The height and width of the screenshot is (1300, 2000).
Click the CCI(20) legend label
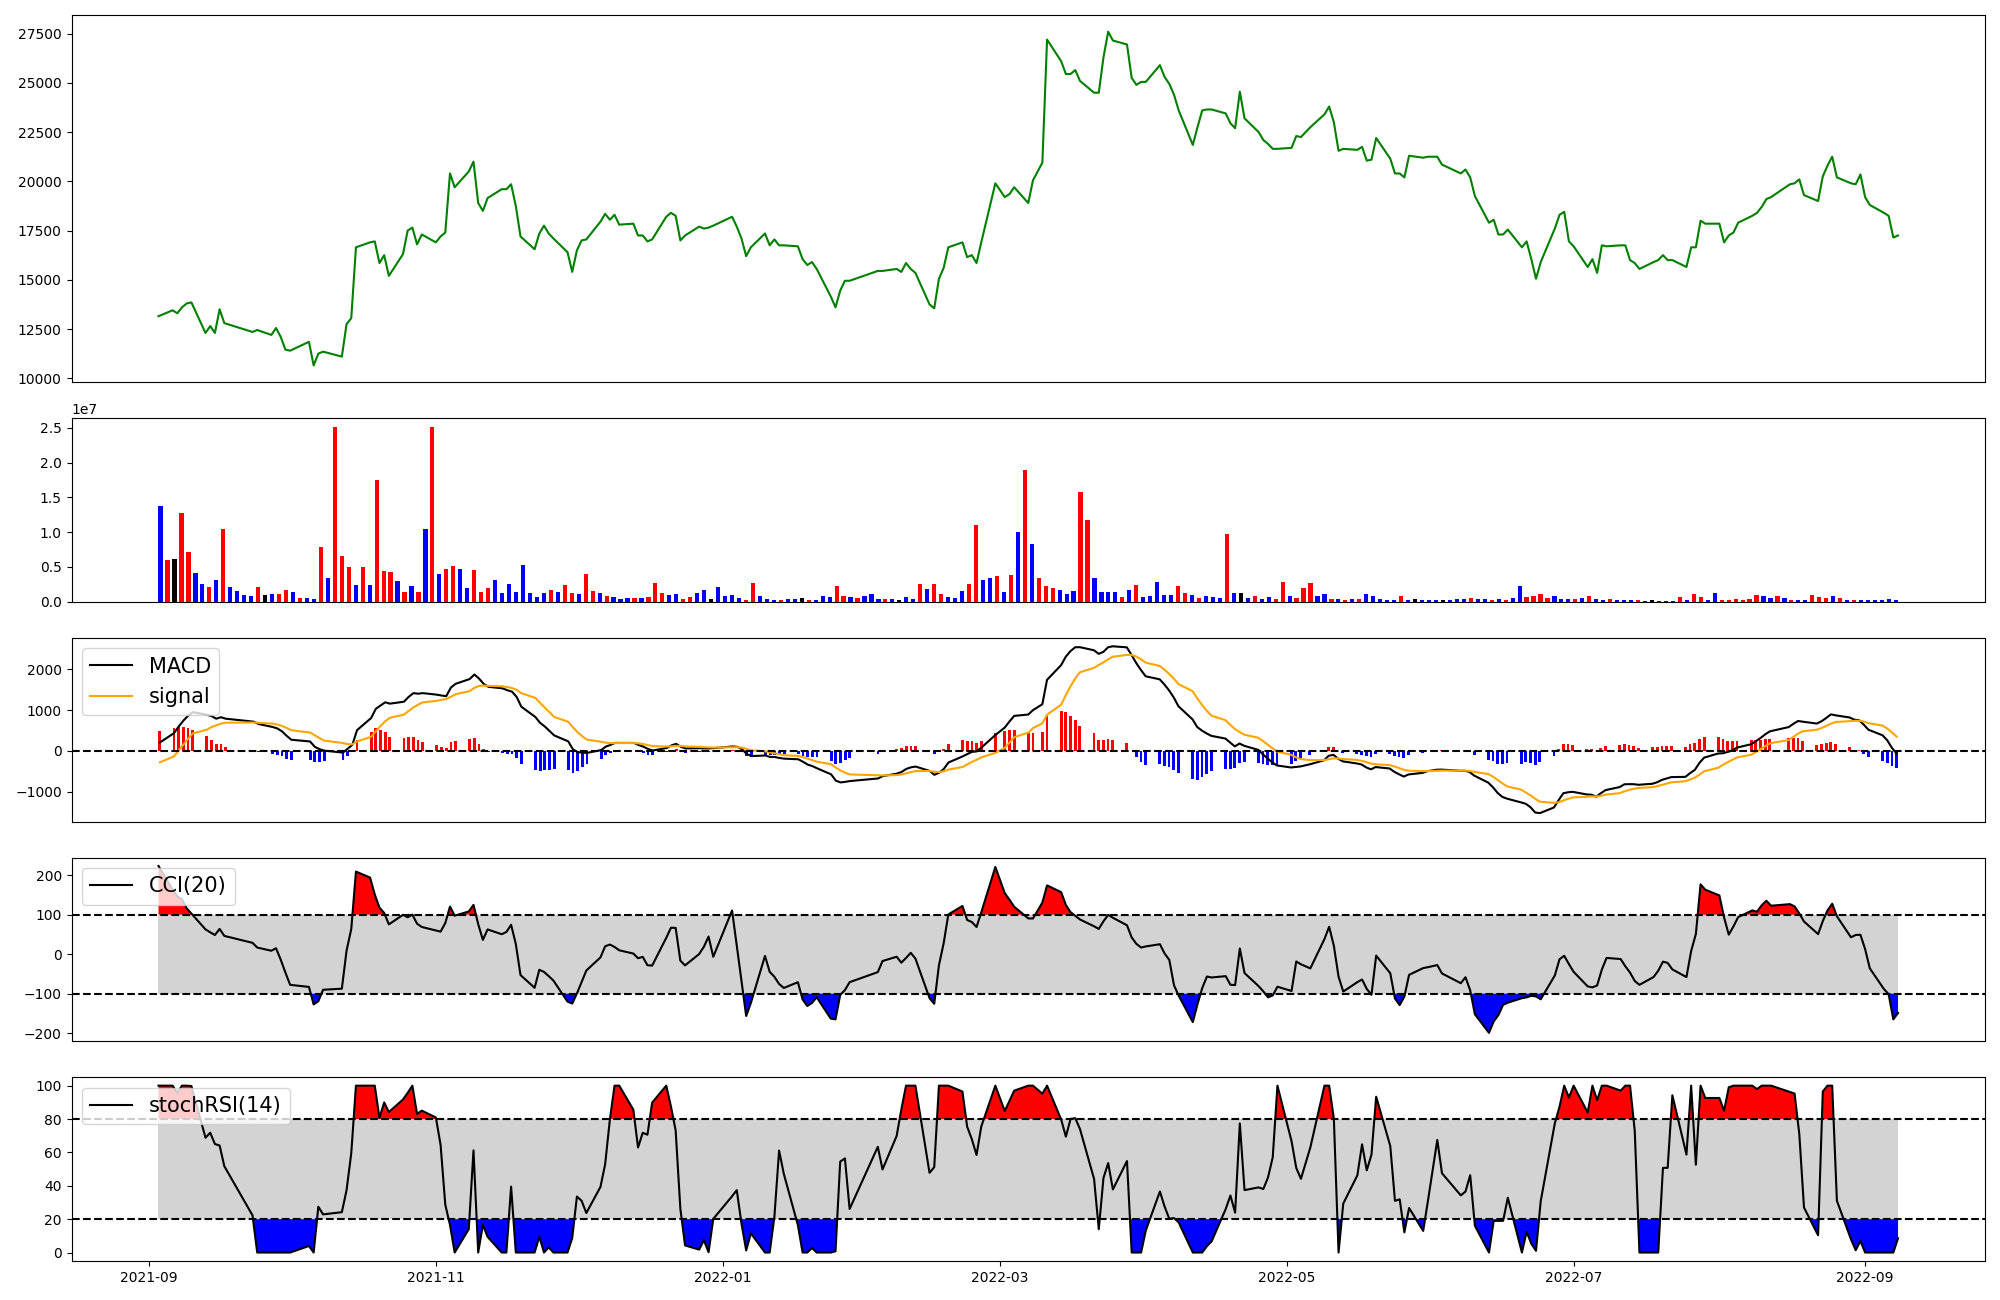[x=187, y=885]
